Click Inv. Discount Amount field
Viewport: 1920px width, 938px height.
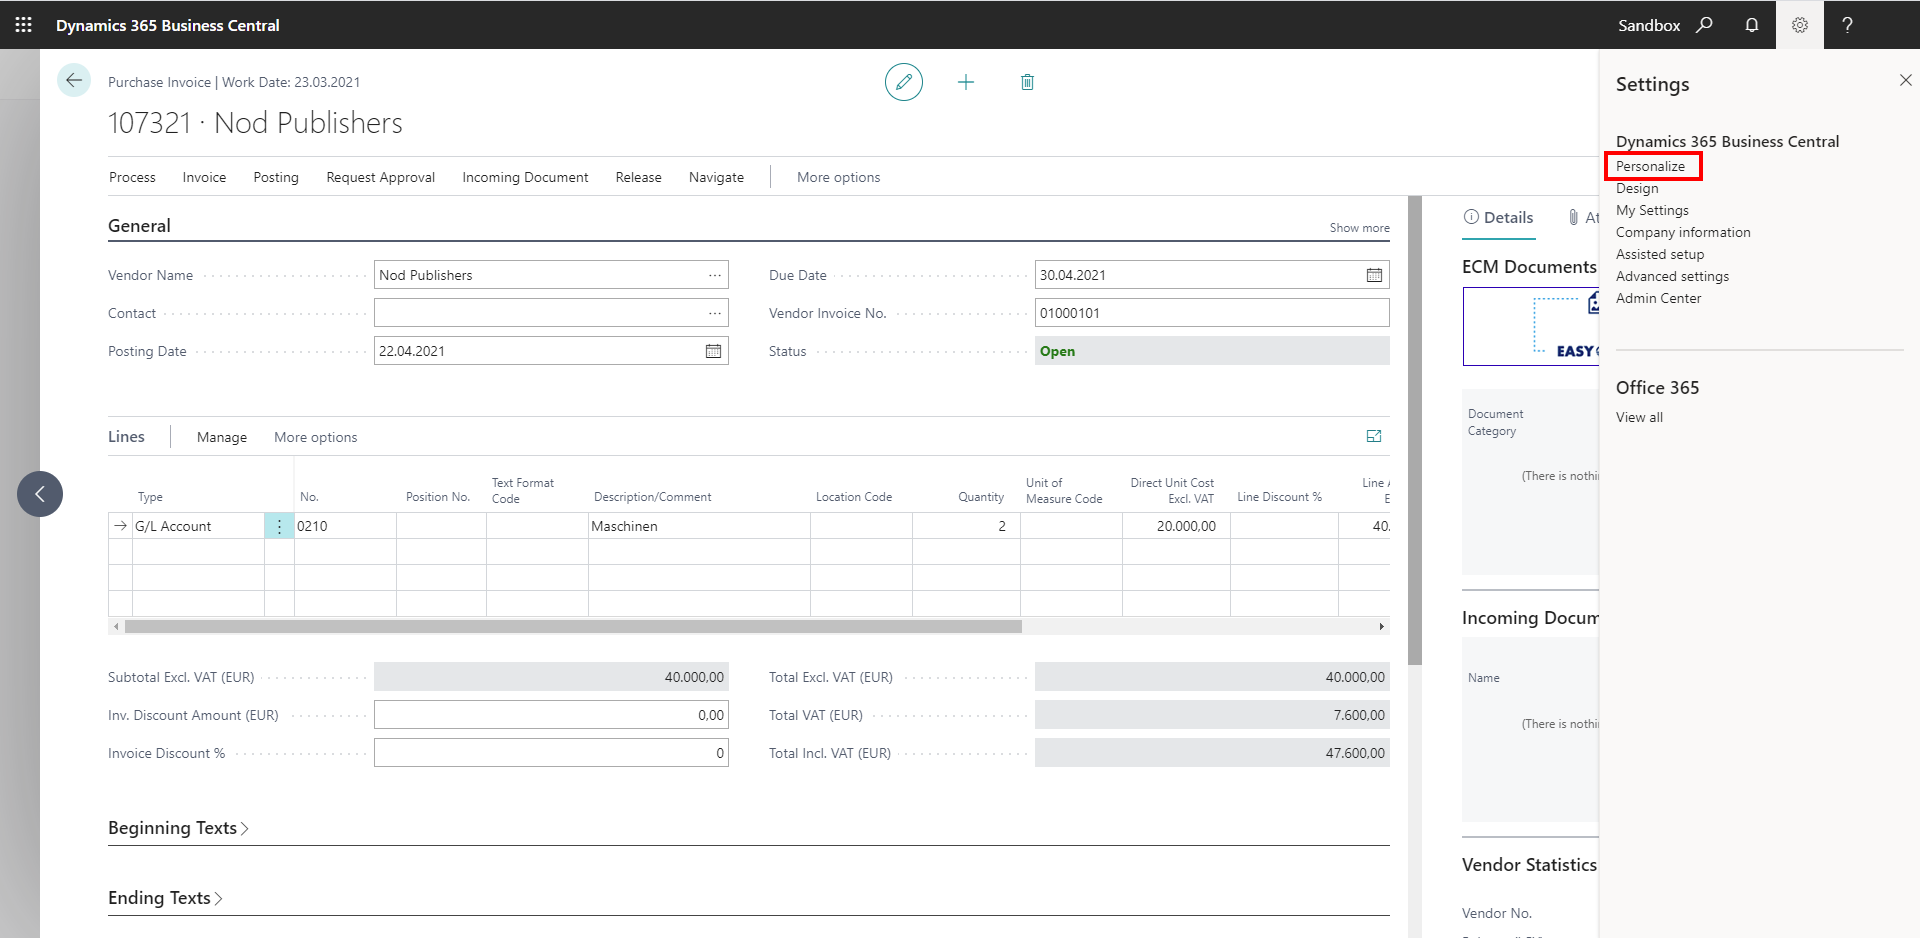point(551,715)
